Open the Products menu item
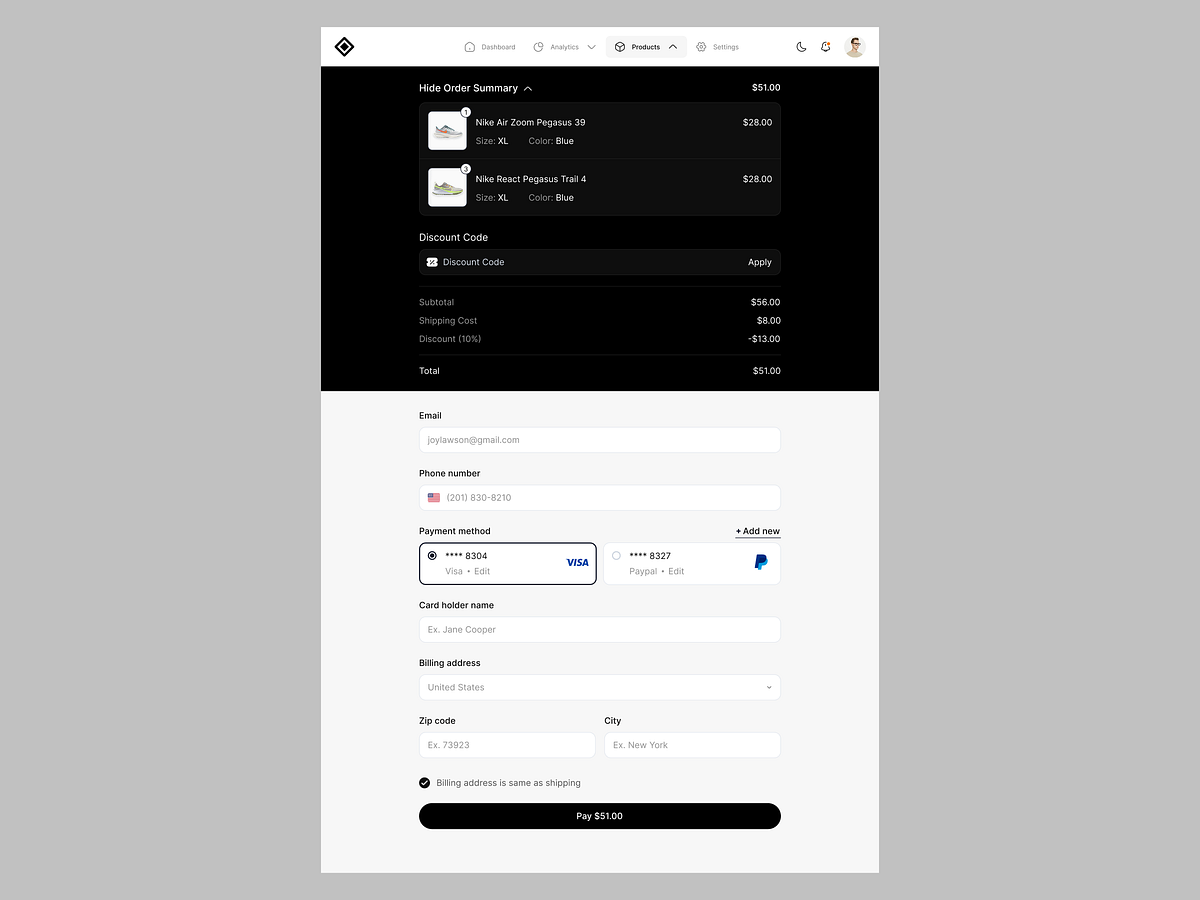The height and width of the screenshot is (900, 1200). click(x=646, y=47)
